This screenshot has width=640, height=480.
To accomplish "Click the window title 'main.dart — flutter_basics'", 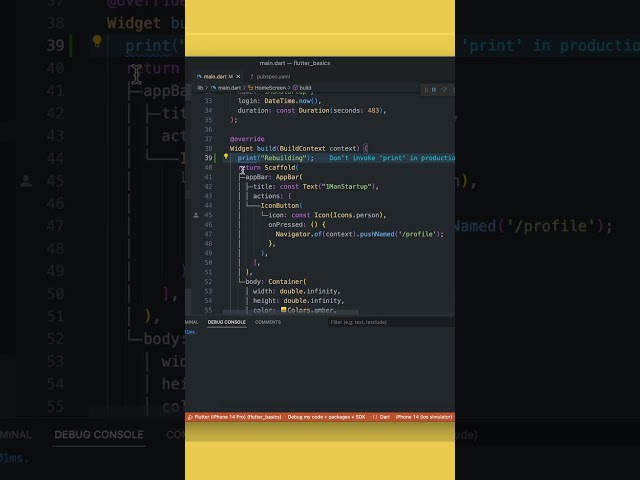I will (x=295, y=63).
